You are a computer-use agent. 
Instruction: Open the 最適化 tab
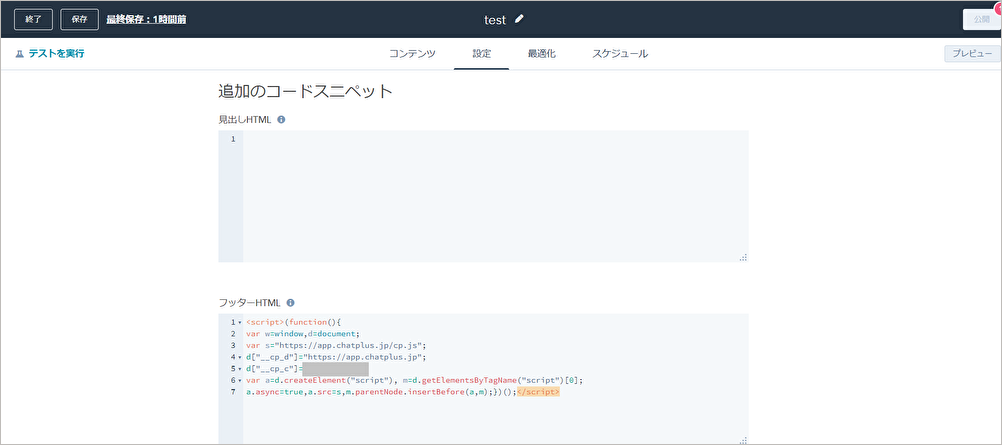(542, 54)
